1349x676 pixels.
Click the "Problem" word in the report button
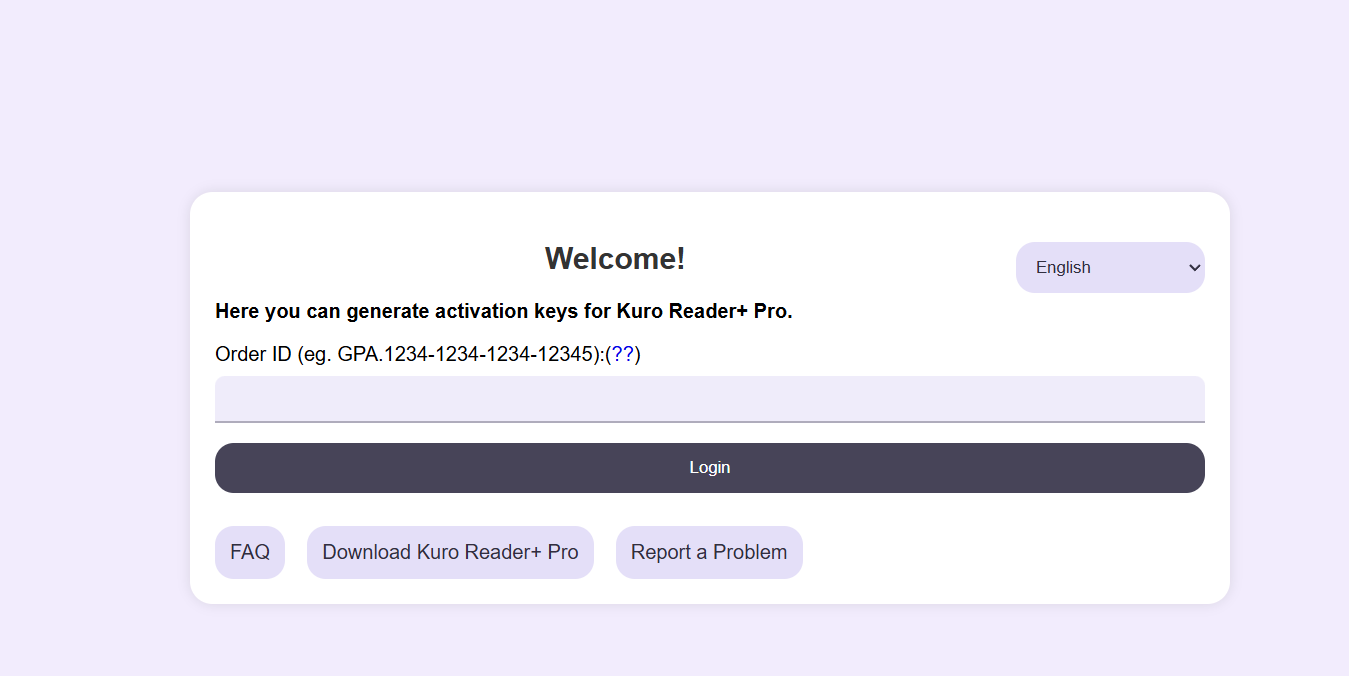click(x=750, y=552)
